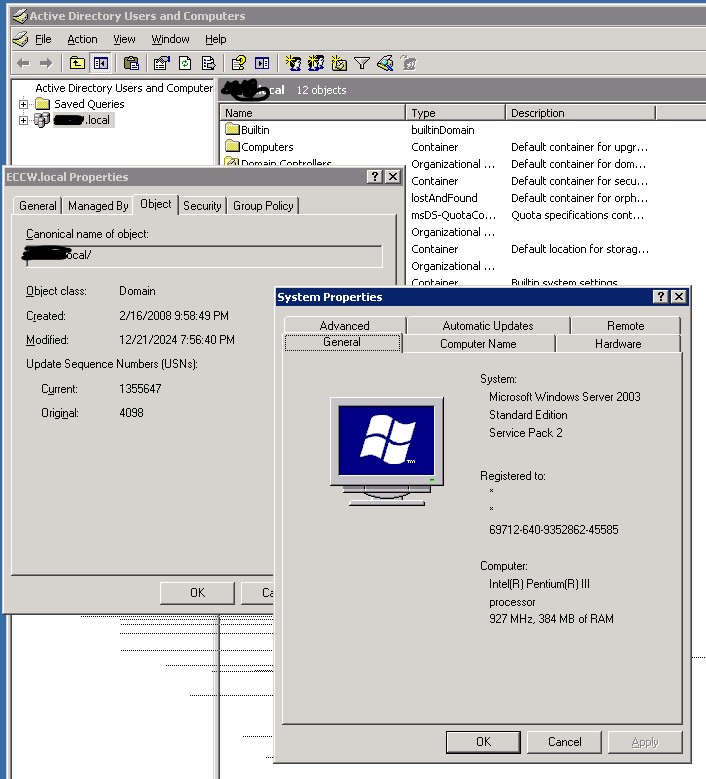Expand the Saved Queries tree node
This screenshot has height=779, width=706.
24,104
